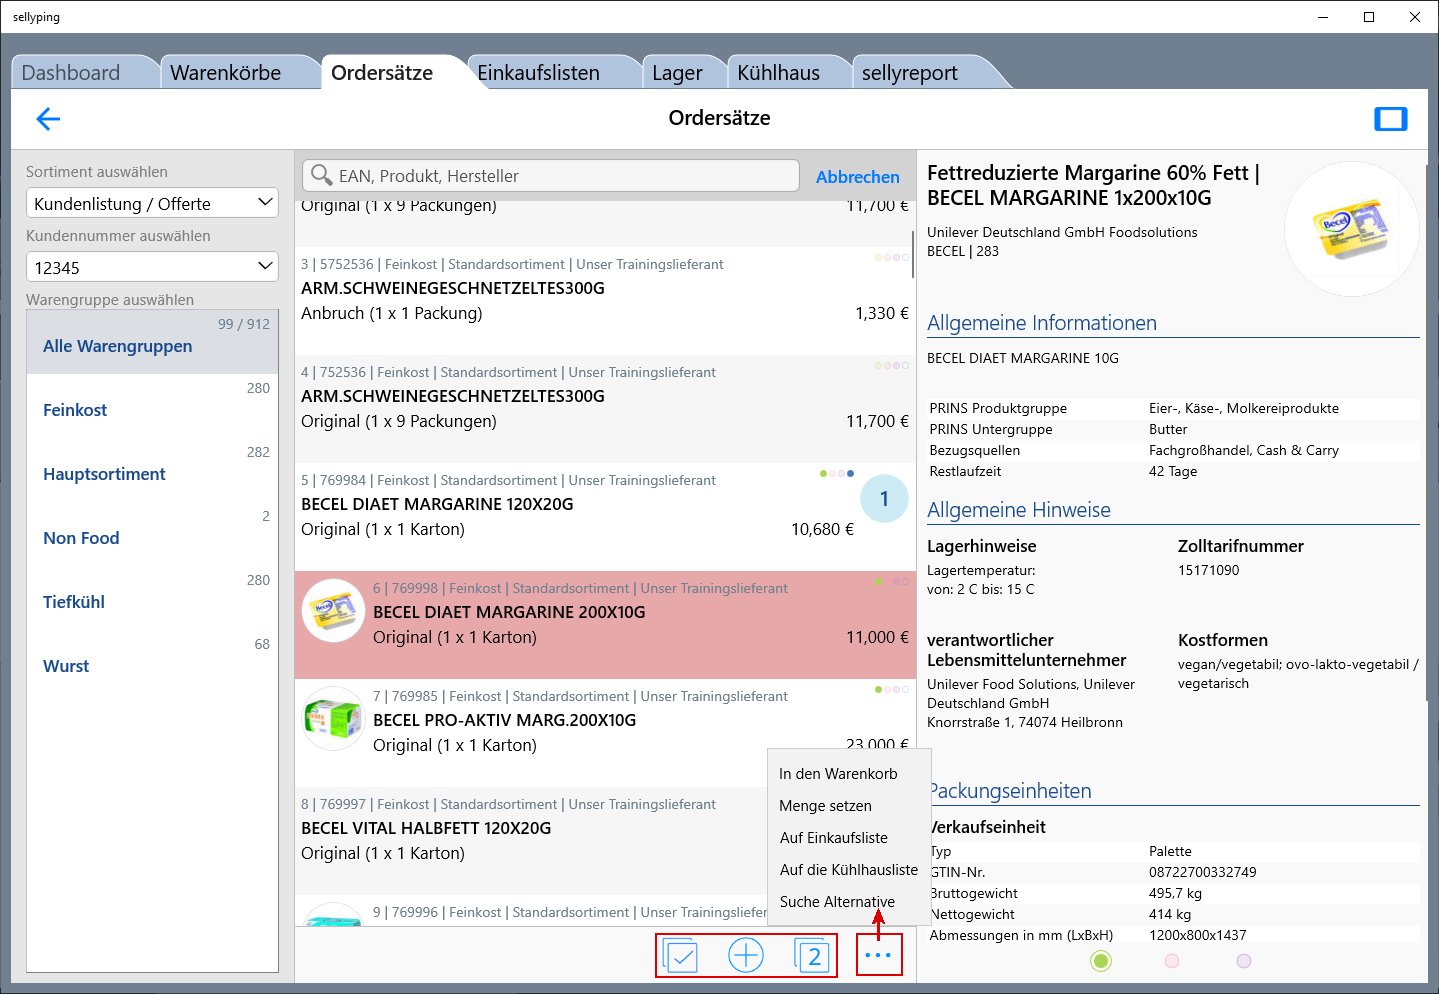Click the blue back arrow
The height and width of the screenshot is (994, 1439).
[x=48, y=119]
